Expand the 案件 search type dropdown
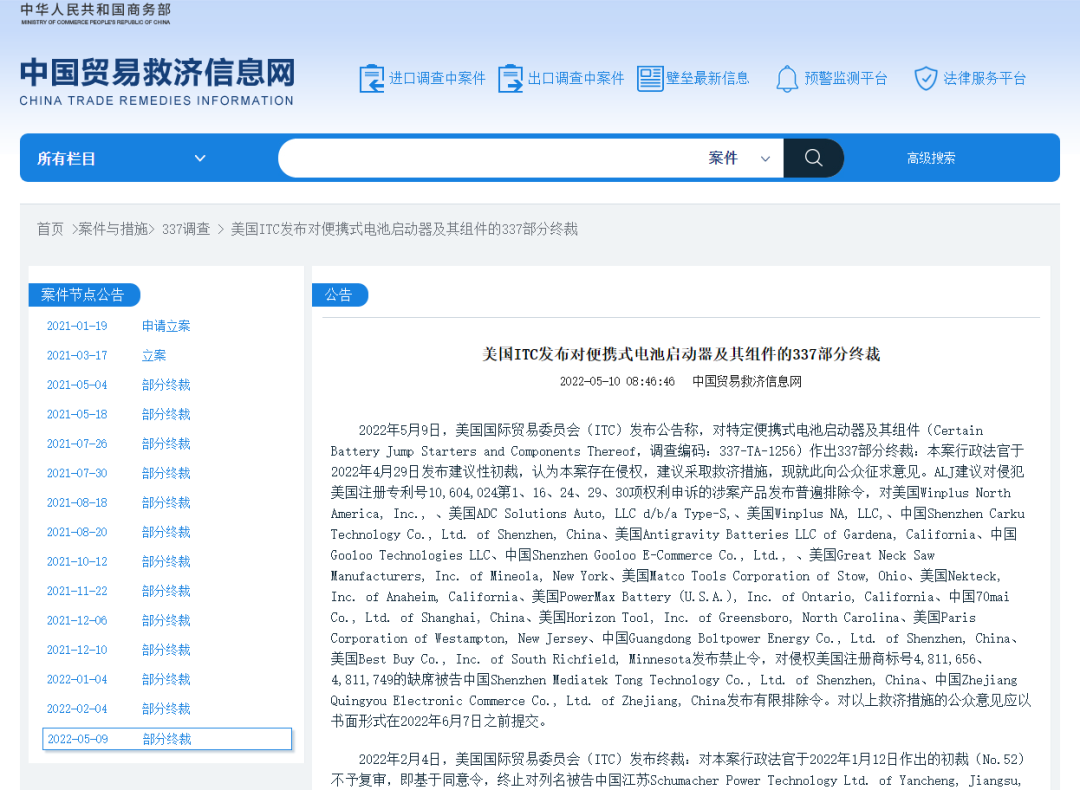 click(739, 158)
